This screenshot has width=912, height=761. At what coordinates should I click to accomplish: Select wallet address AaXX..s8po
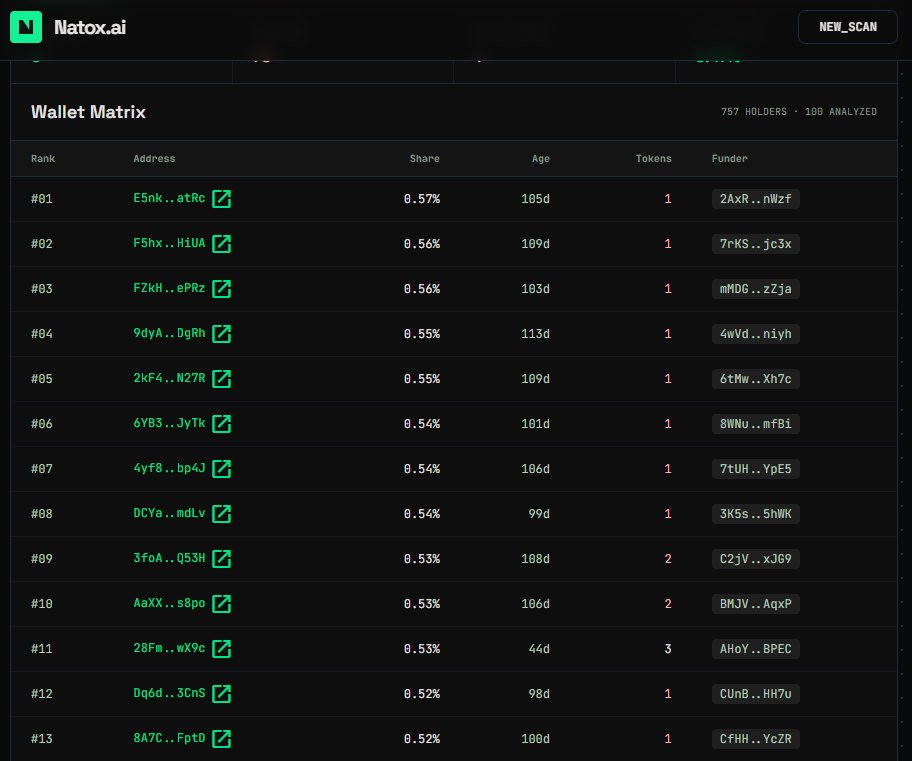169,603
